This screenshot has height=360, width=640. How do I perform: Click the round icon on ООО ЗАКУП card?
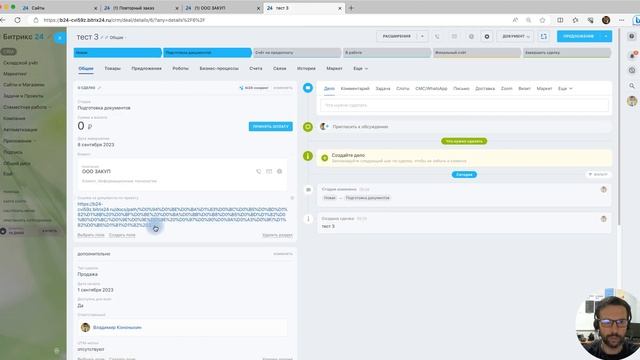[280, 171]
